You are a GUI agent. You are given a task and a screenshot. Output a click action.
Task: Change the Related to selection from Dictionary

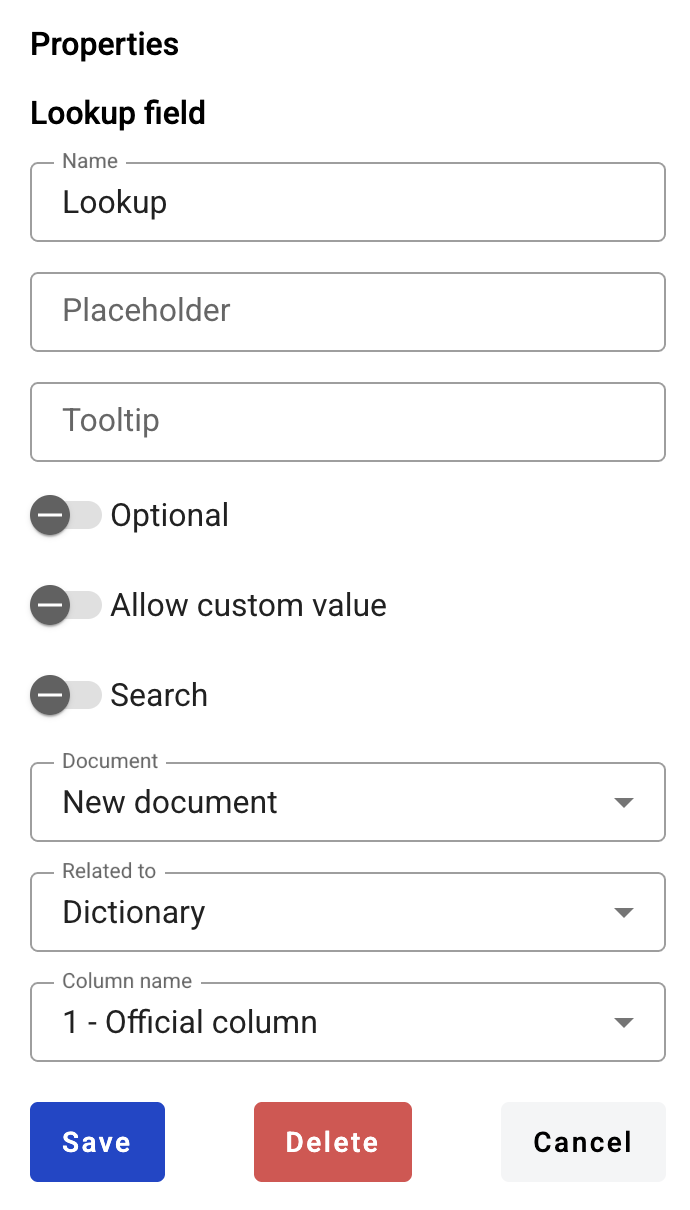348,912
